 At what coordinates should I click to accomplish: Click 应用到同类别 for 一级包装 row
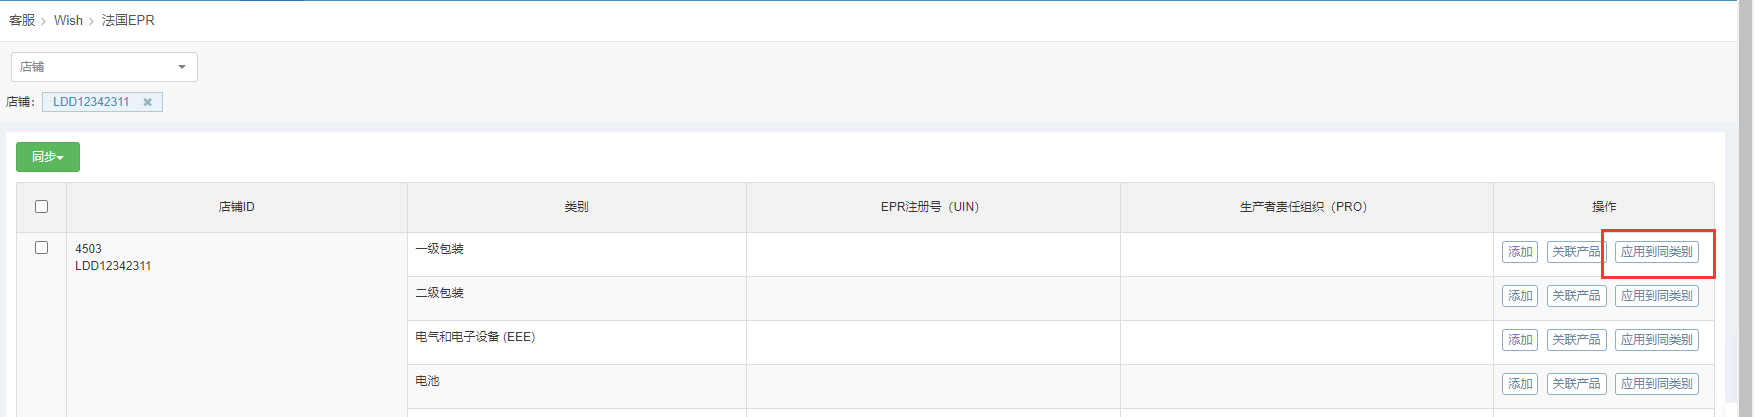[x=1657, y=252]
